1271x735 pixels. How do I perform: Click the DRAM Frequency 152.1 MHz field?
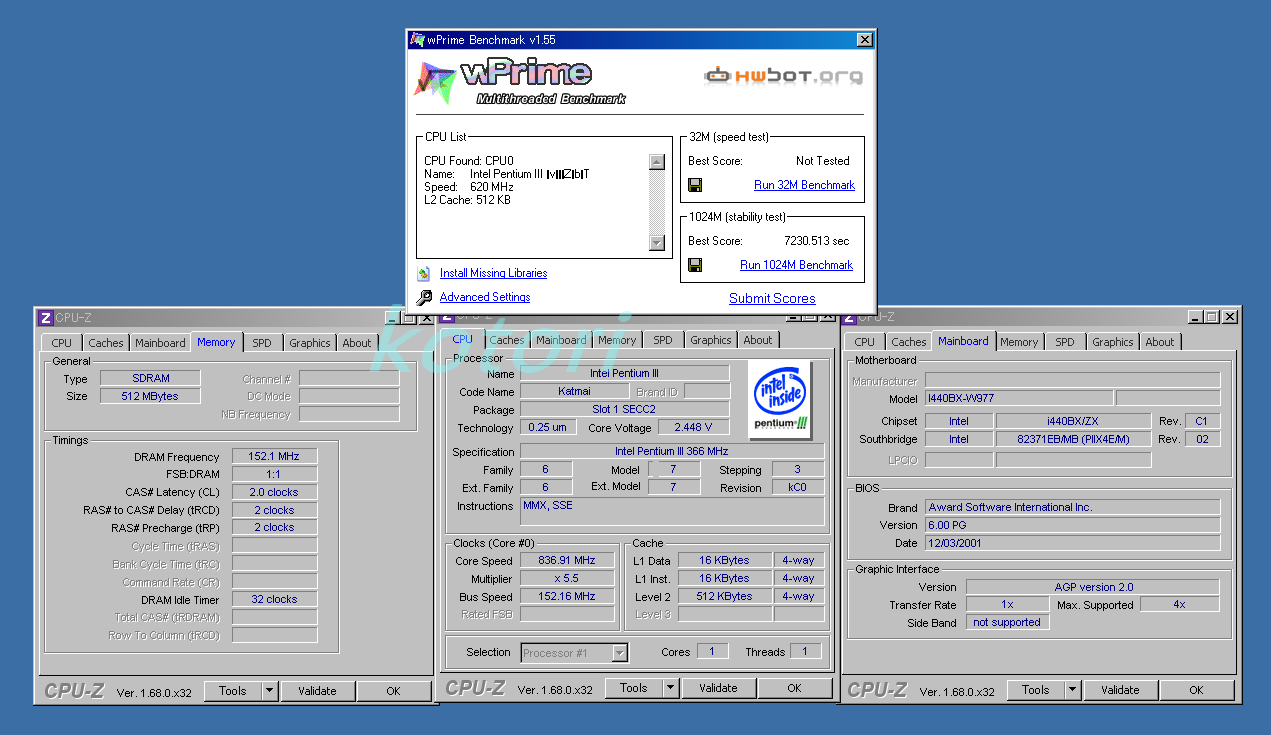[274, 456]
